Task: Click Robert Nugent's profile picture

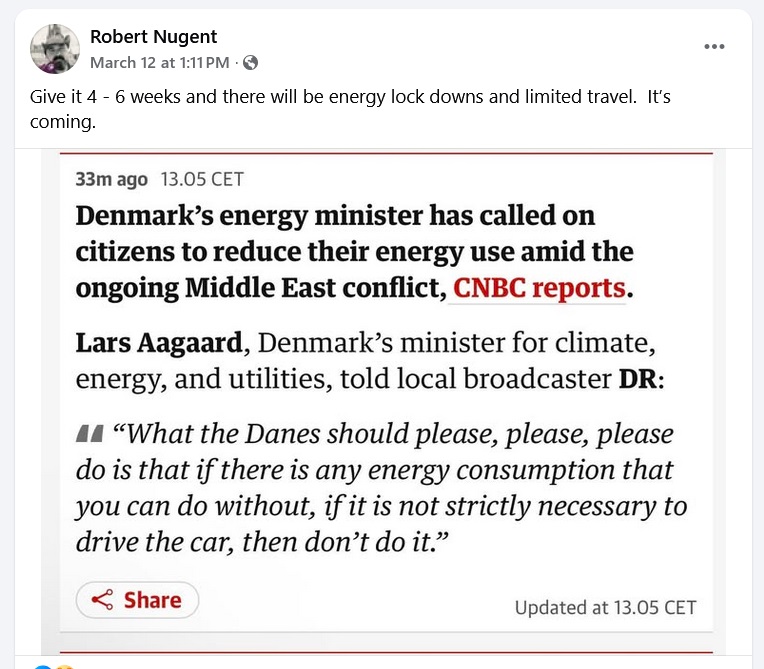Action: 55,49
